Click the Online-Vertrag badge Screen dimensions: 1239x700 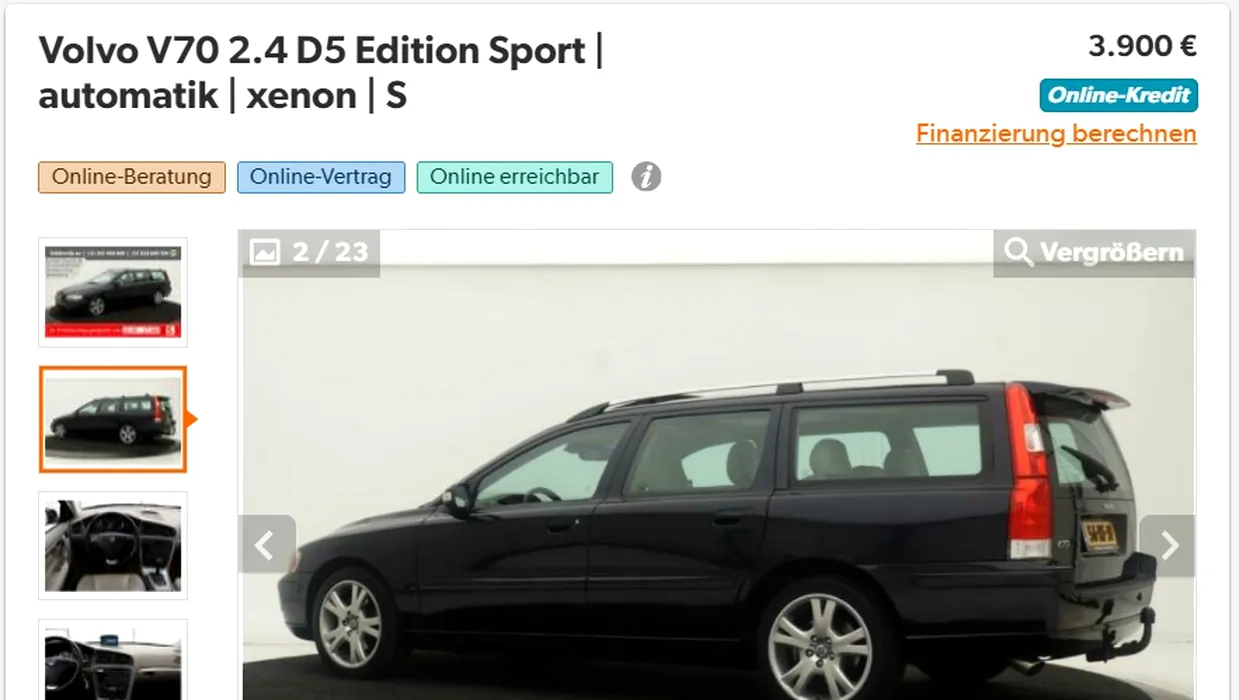321,177
